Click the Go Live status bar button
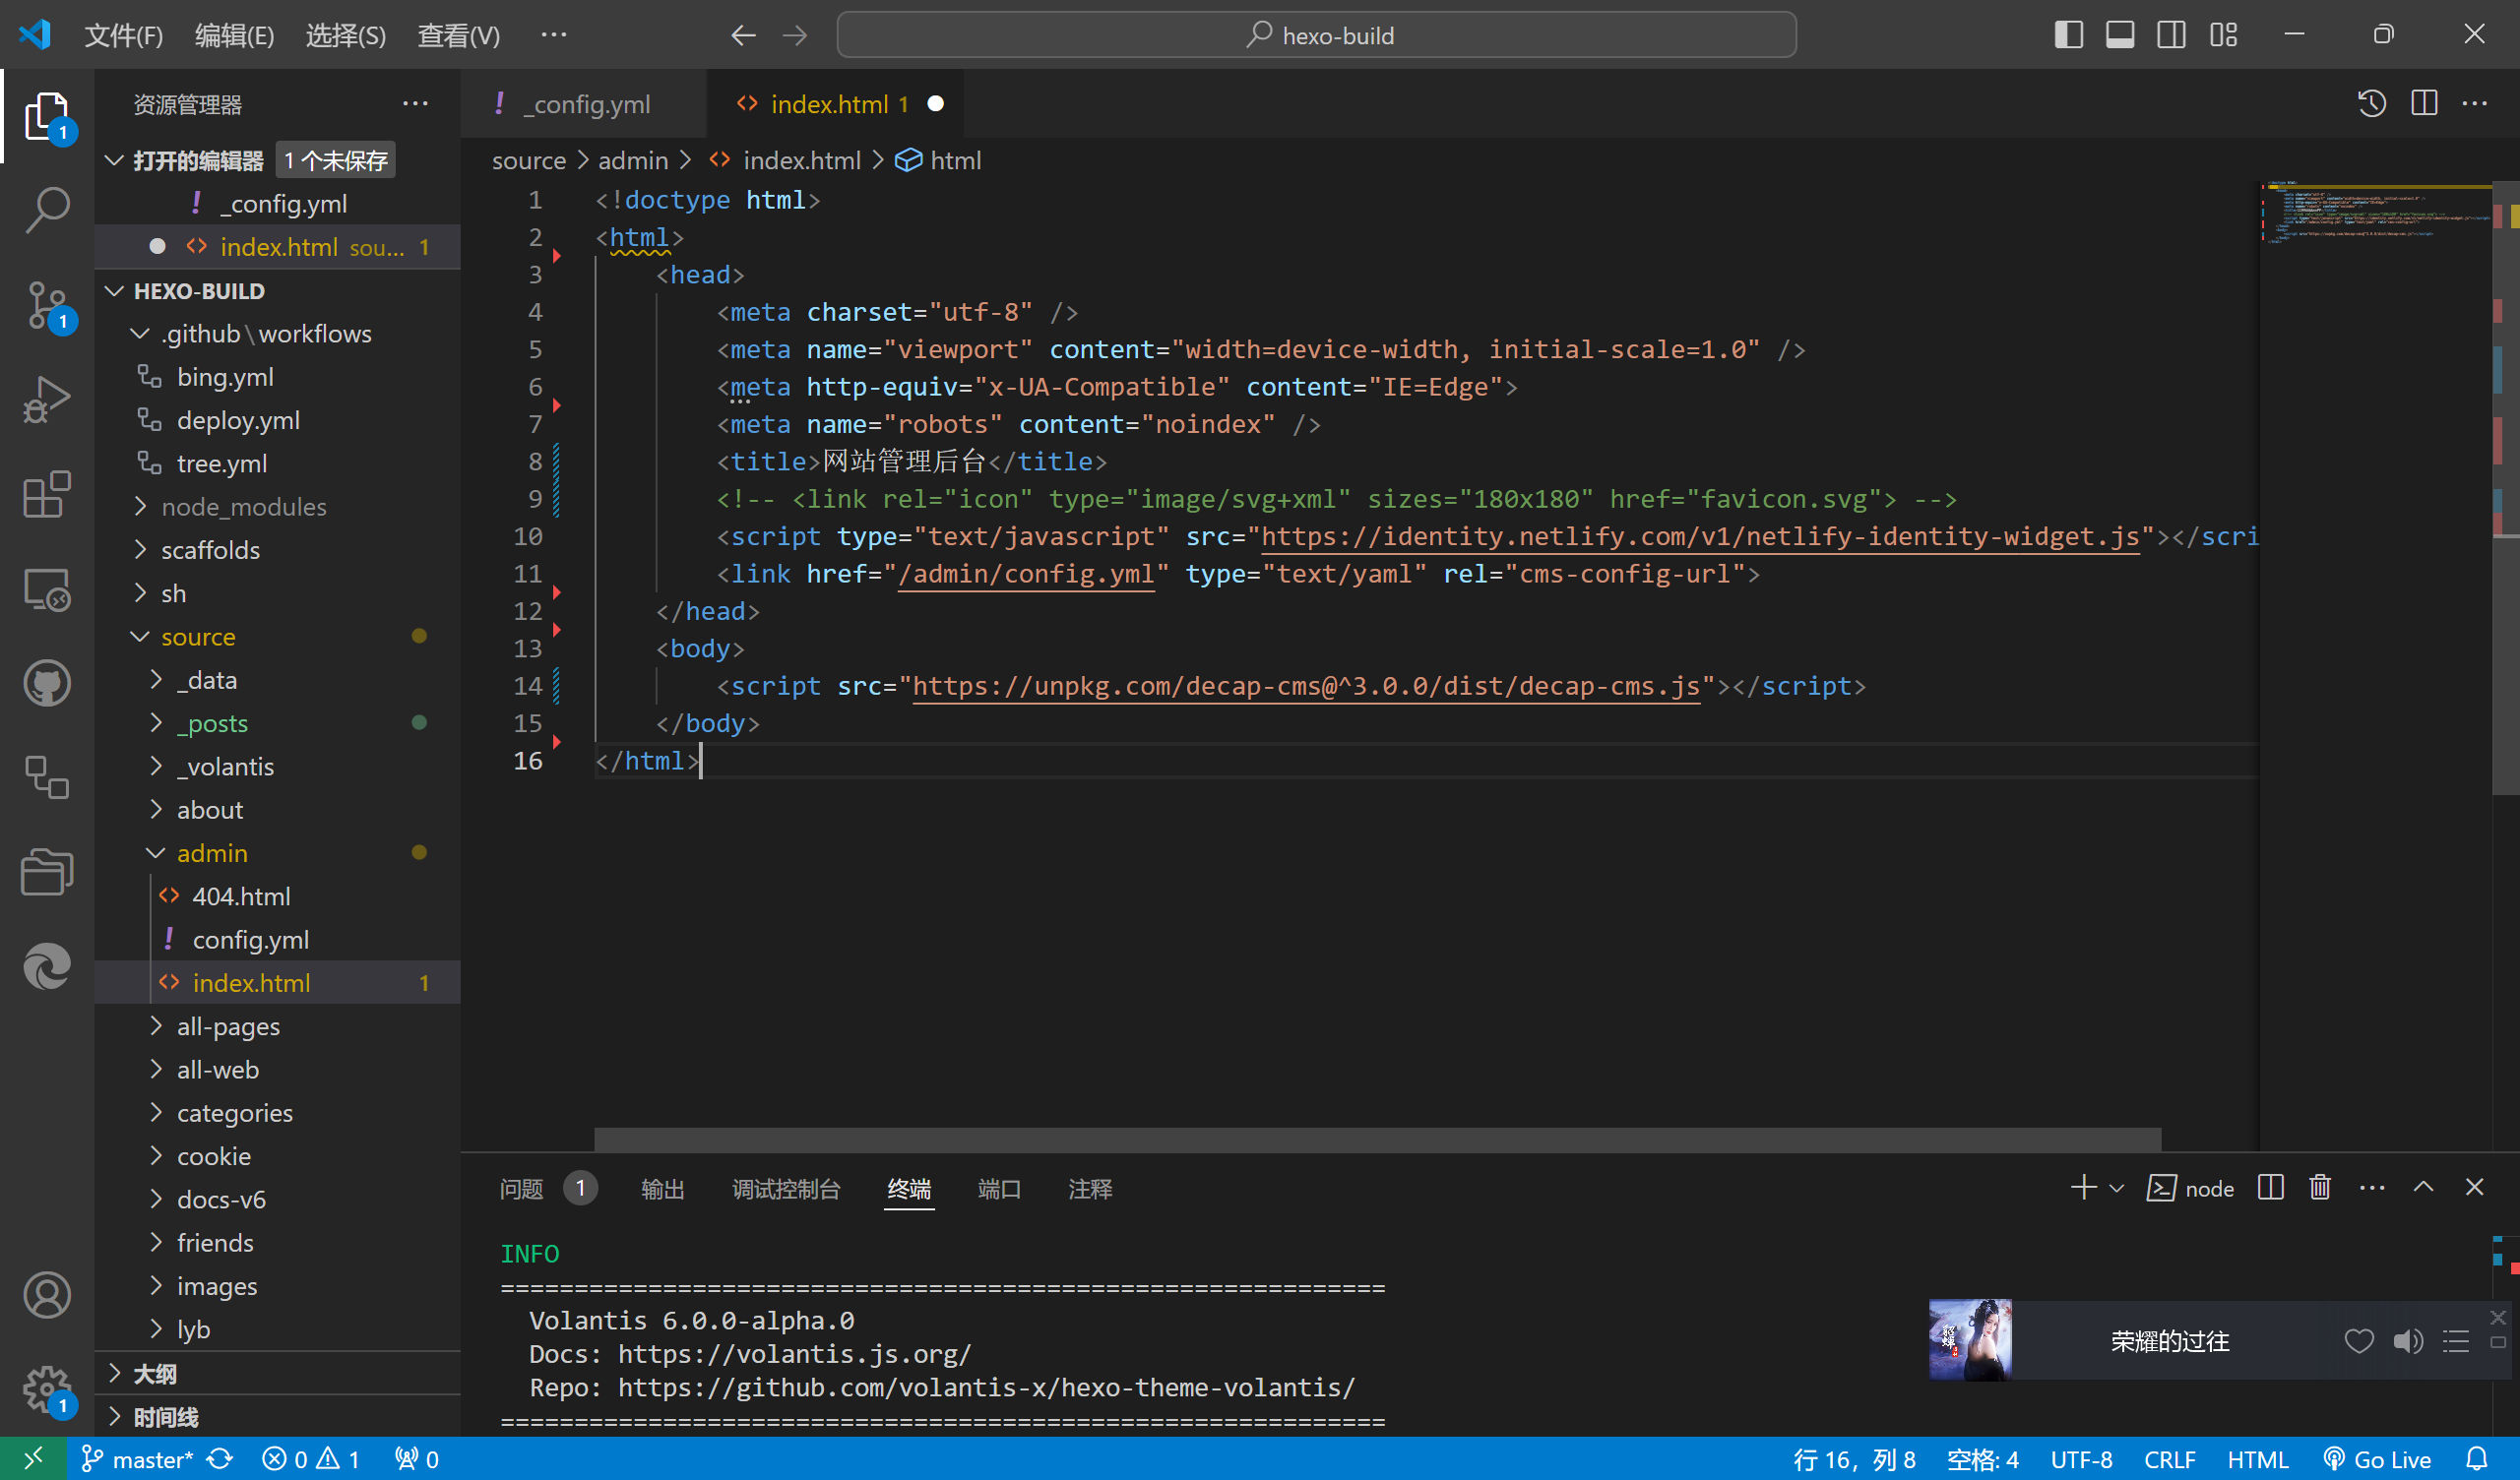The image size is (2520, 1480). [2378, 1460]
